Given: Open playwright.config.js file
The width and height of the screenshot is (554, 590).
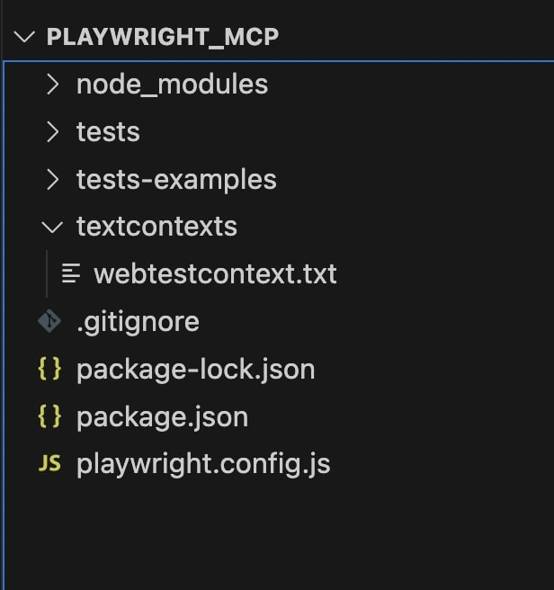Looking at the screenshot, I should (203, 464).
